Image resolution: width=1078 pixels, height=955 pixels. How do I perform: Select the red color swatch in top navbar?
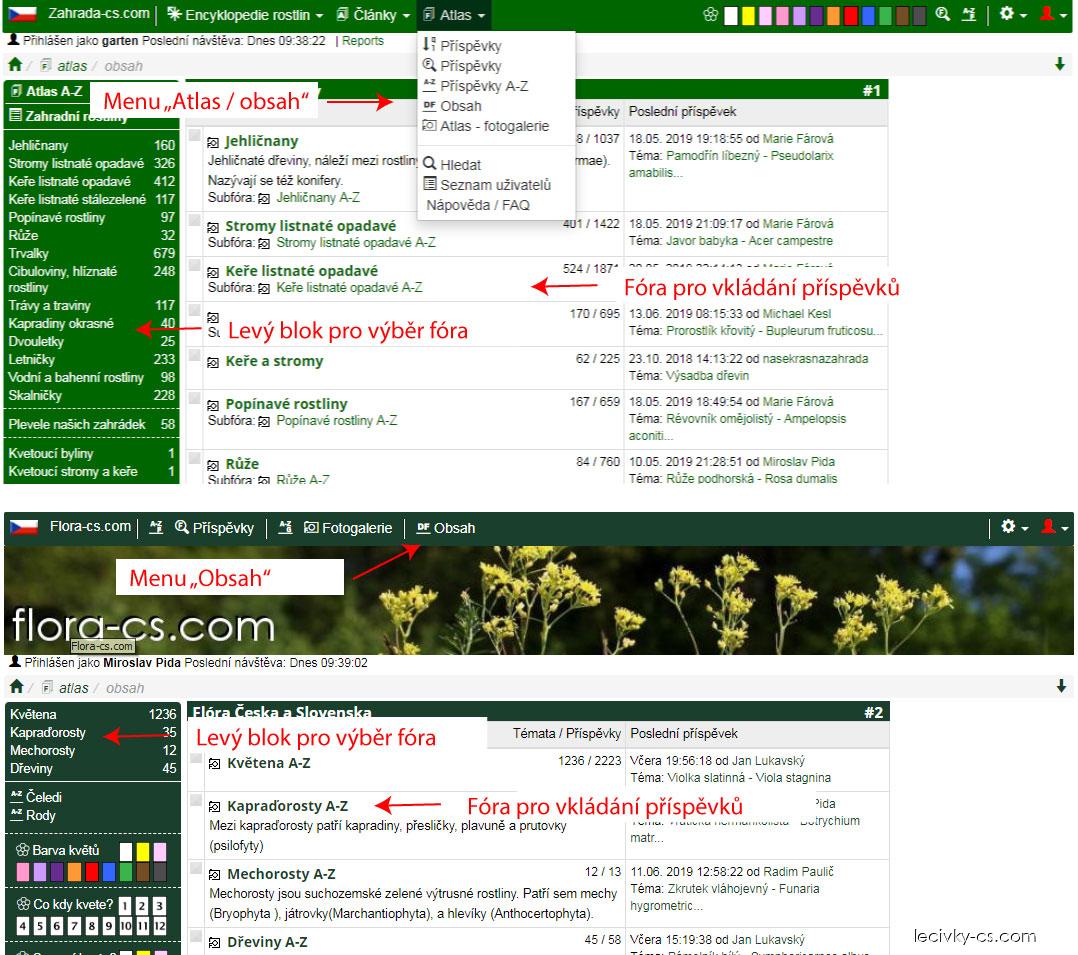(x=851, y=15)
